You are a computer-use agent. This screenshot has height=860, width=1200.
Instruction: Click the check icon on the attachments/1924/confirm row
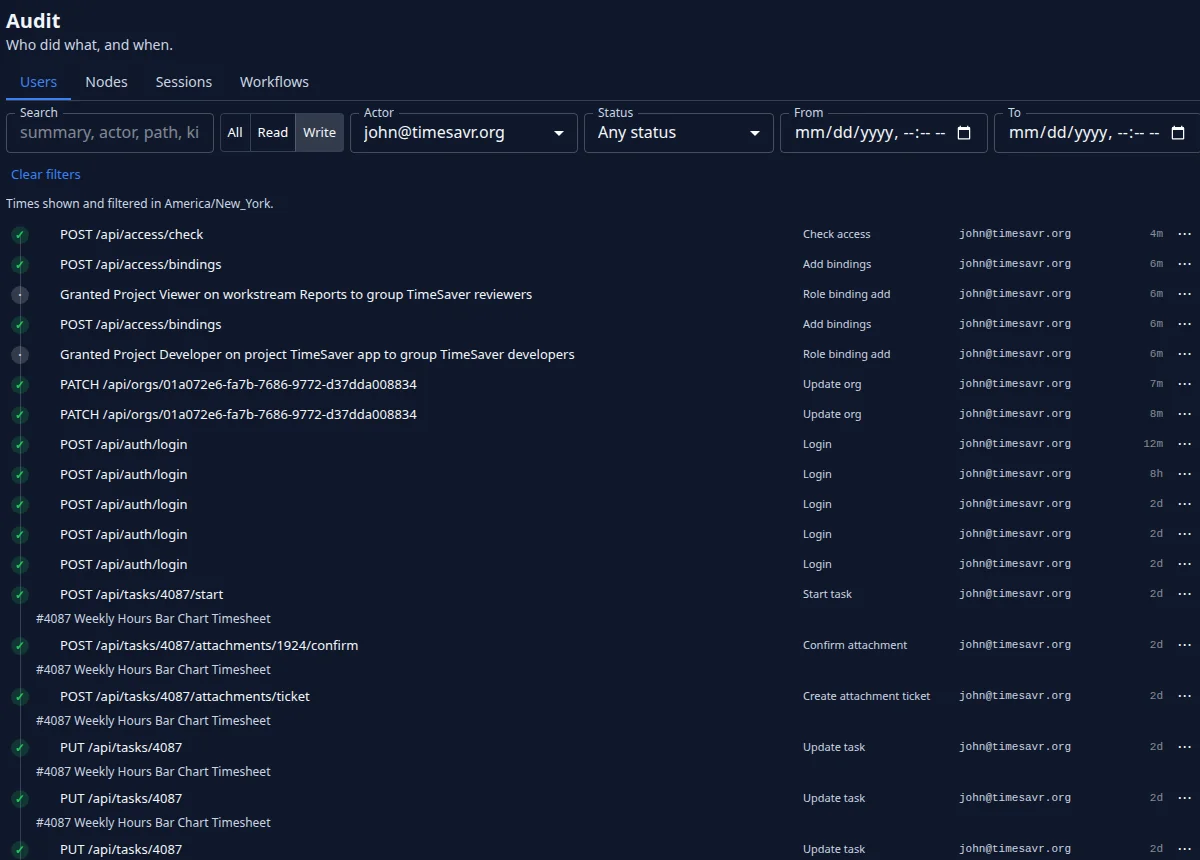coord(20,645)
